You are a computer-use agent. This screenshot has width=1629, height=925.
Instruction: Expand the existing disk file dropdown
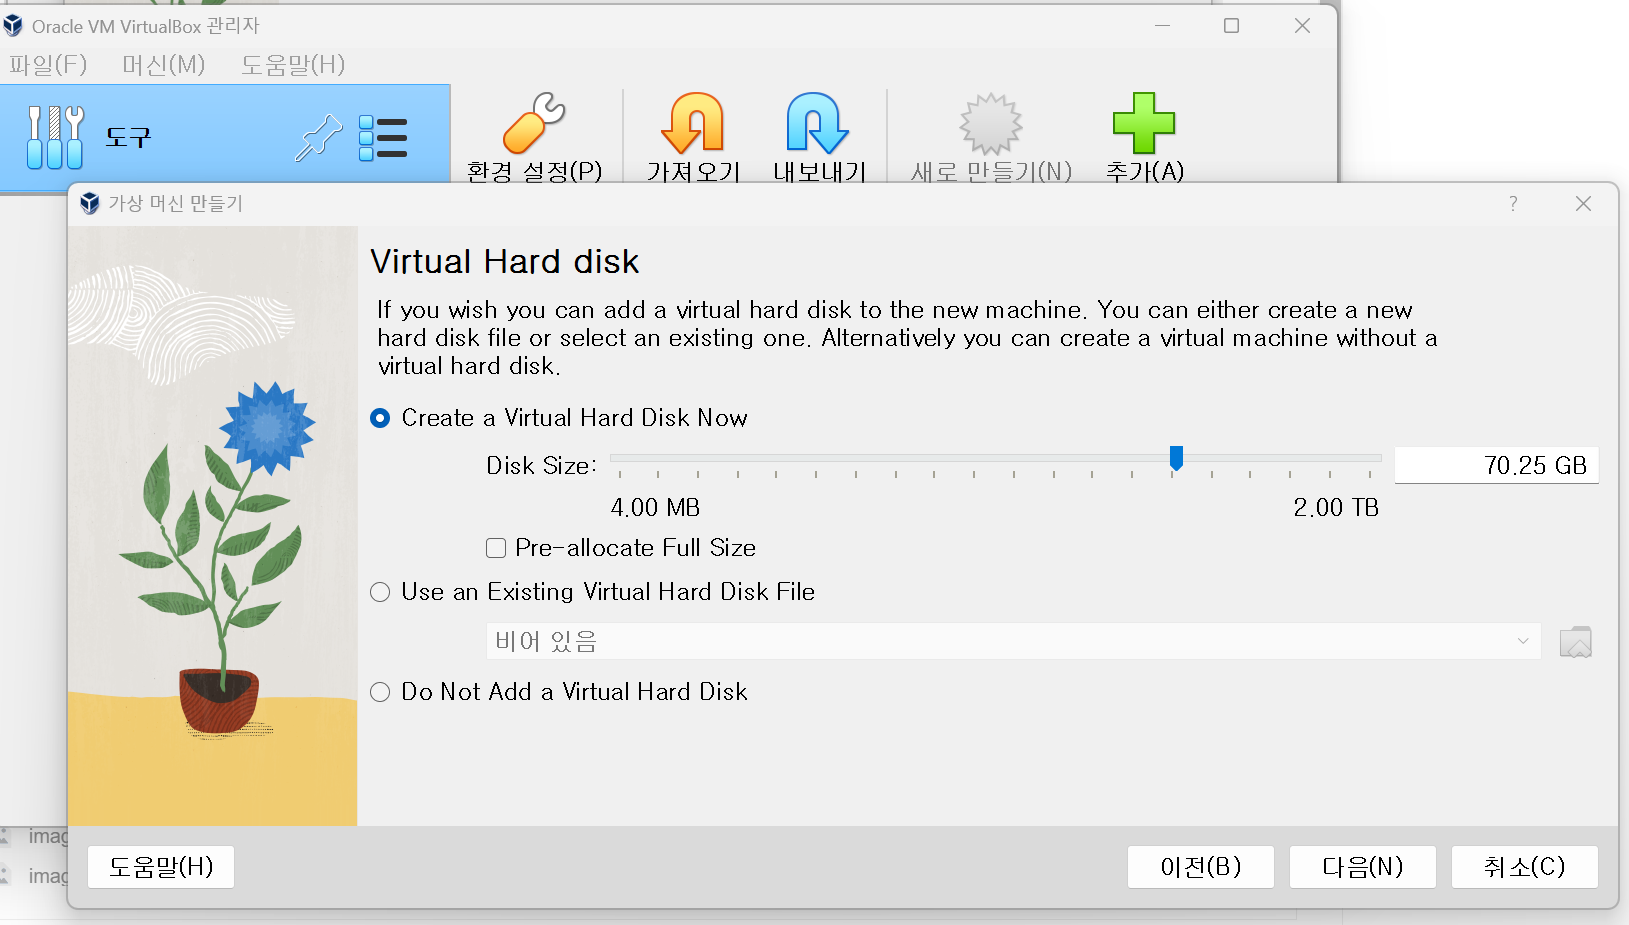point(1013,642)
